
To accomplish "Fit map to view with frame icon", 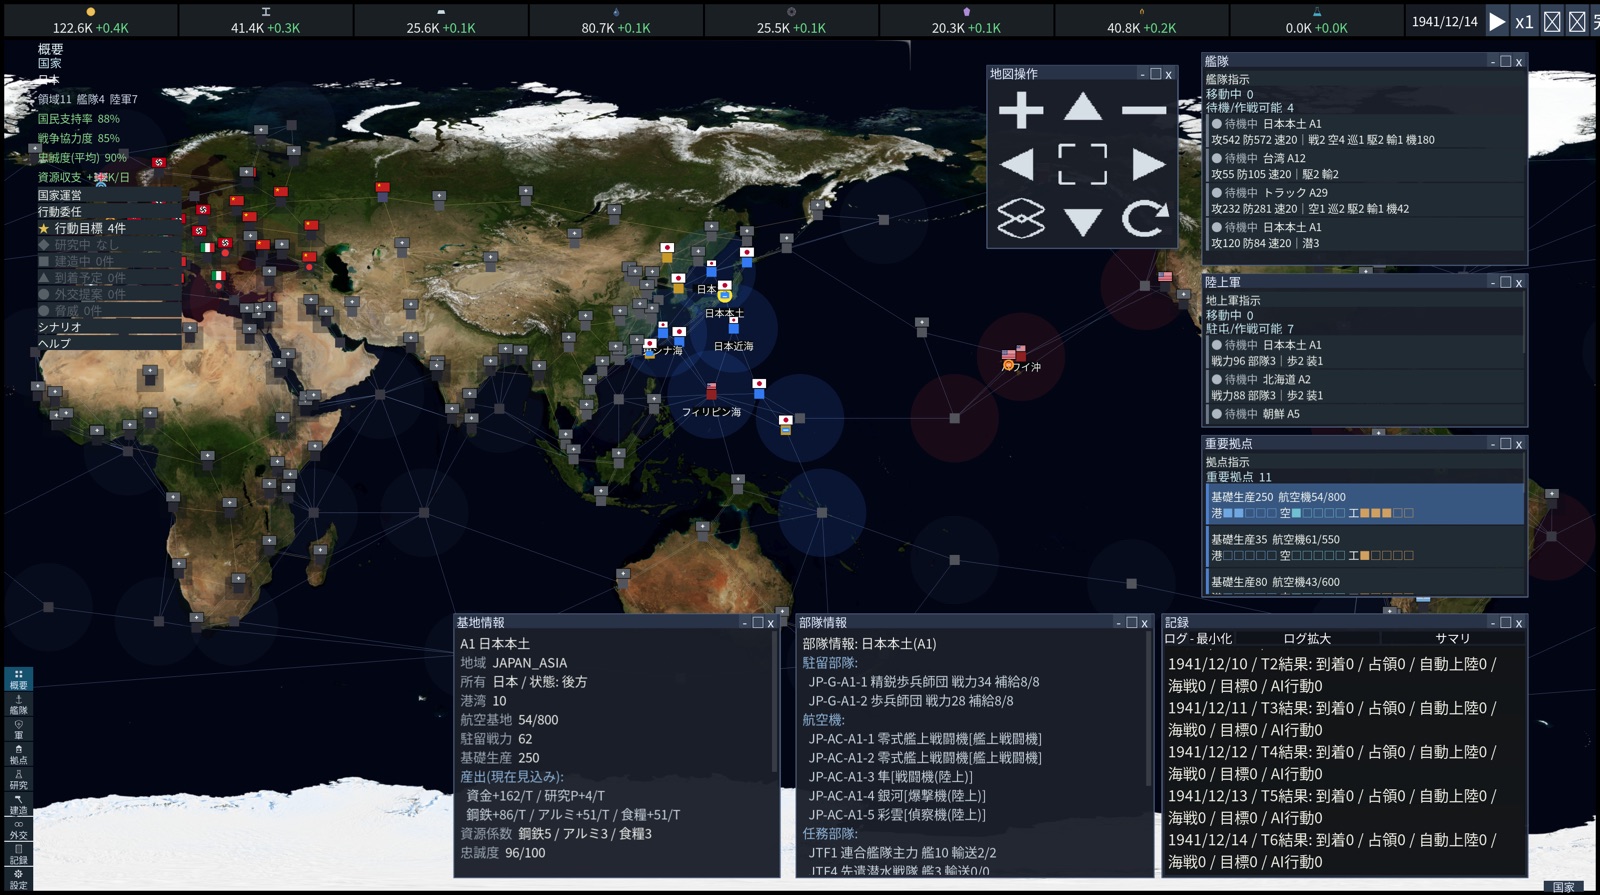I will click(x=1083, y=164).
